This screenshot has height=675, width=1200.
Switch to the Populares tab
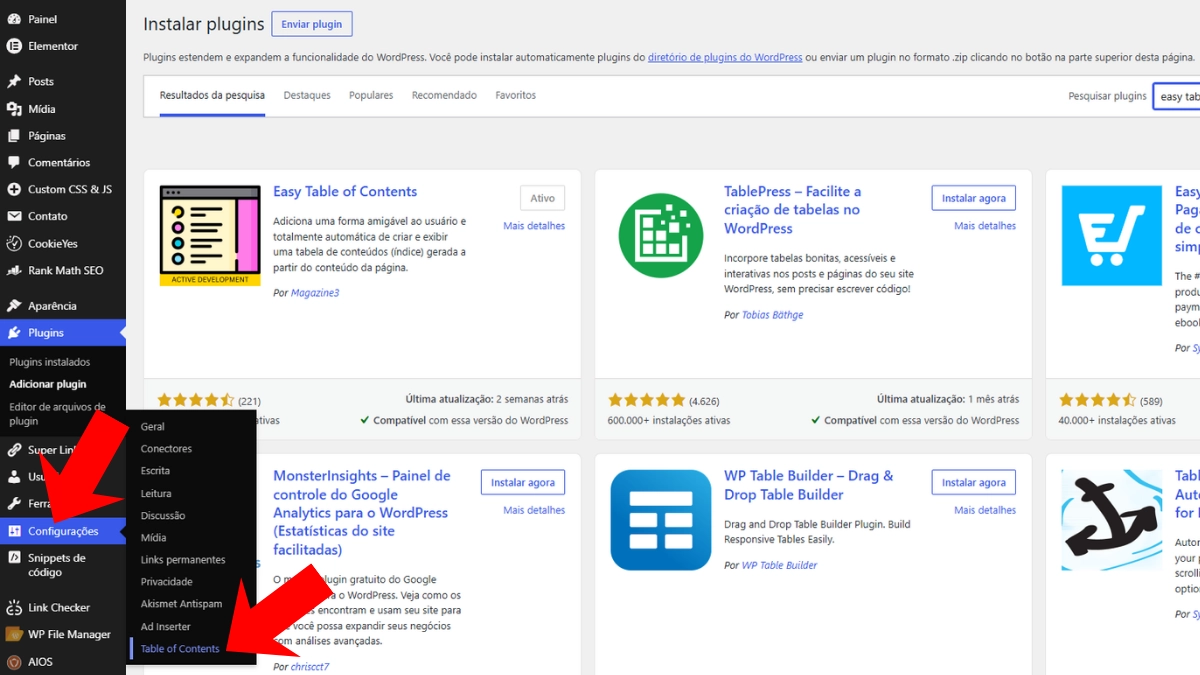(x=371, y=96)
